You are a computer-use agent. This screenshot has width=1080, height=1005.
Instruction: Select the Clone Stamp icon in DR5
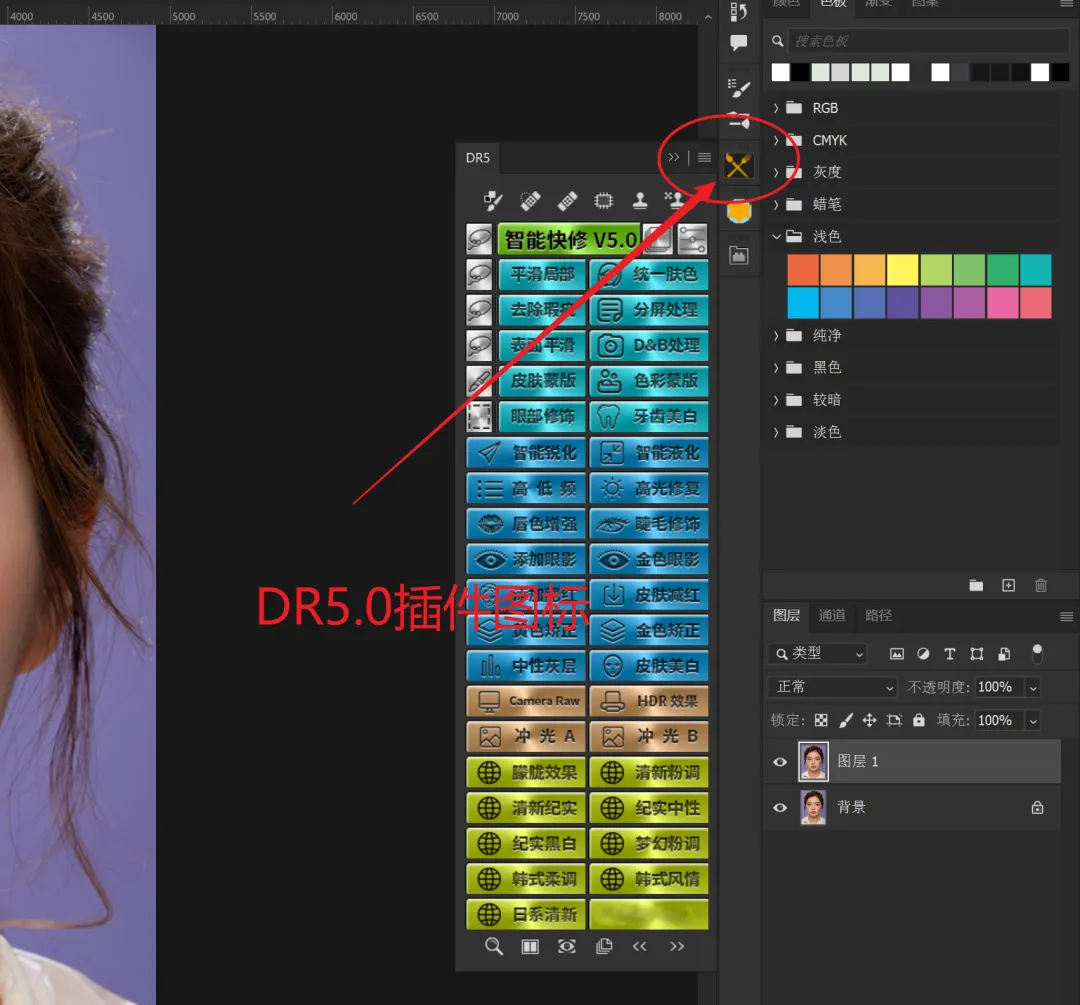640,200
